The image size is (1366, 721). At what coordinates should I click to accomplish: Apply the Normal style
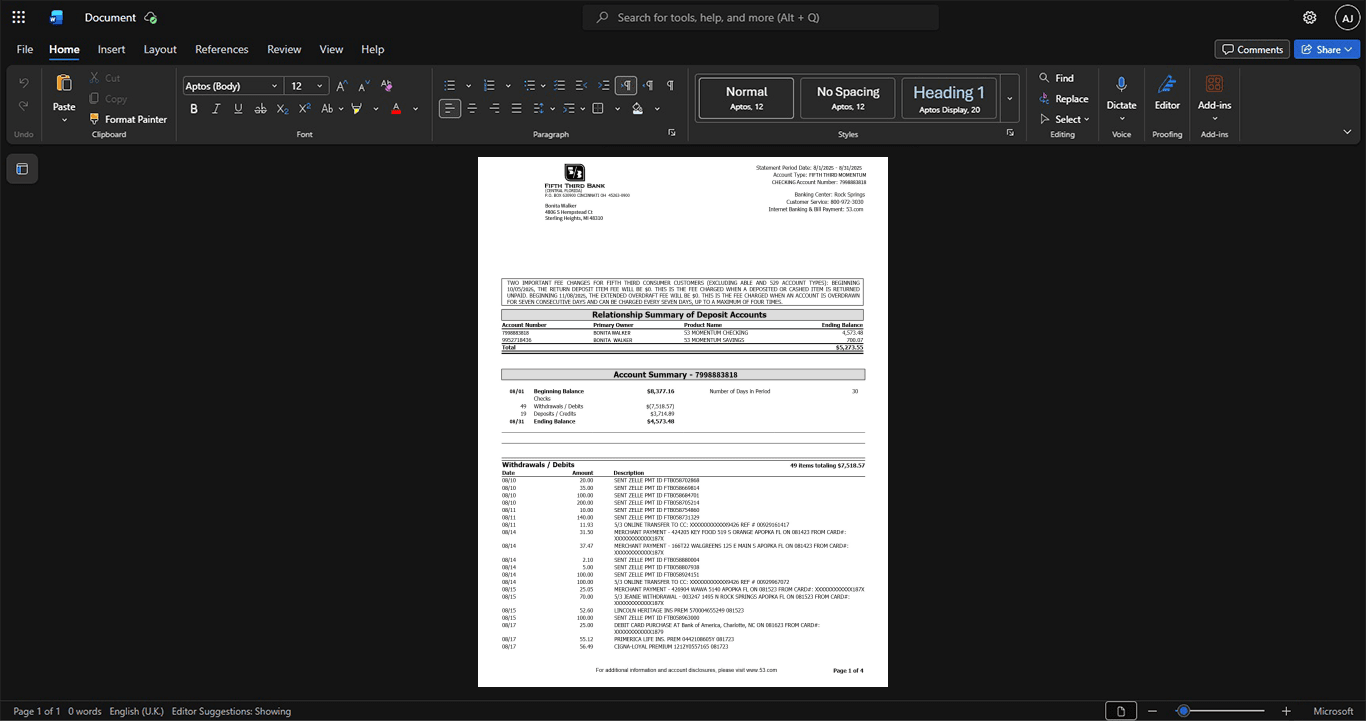747,98
